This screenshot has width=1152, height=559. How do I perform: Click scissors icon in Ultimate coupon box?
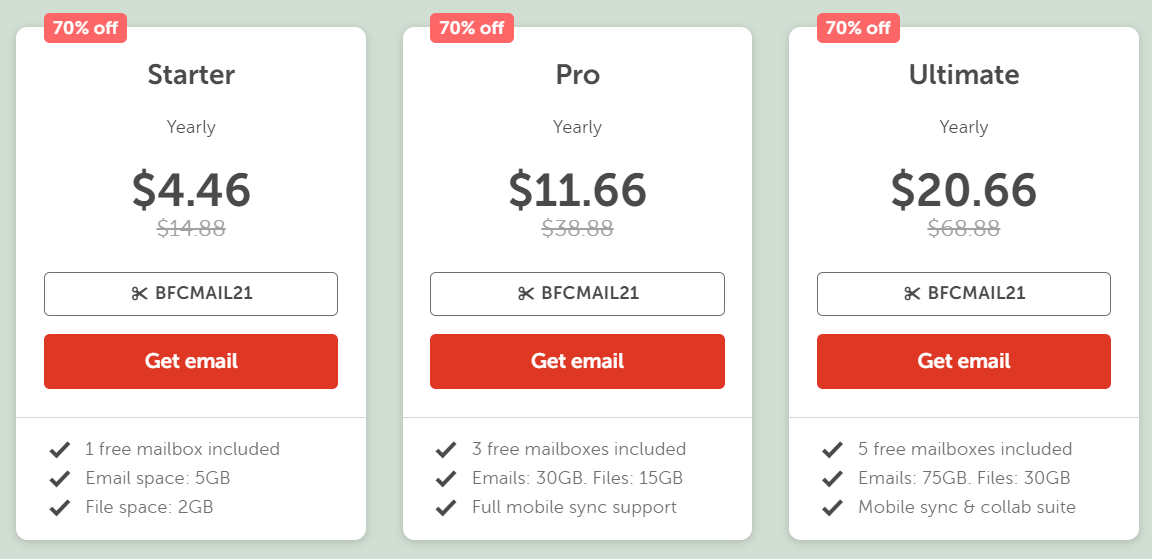point(912,294)
